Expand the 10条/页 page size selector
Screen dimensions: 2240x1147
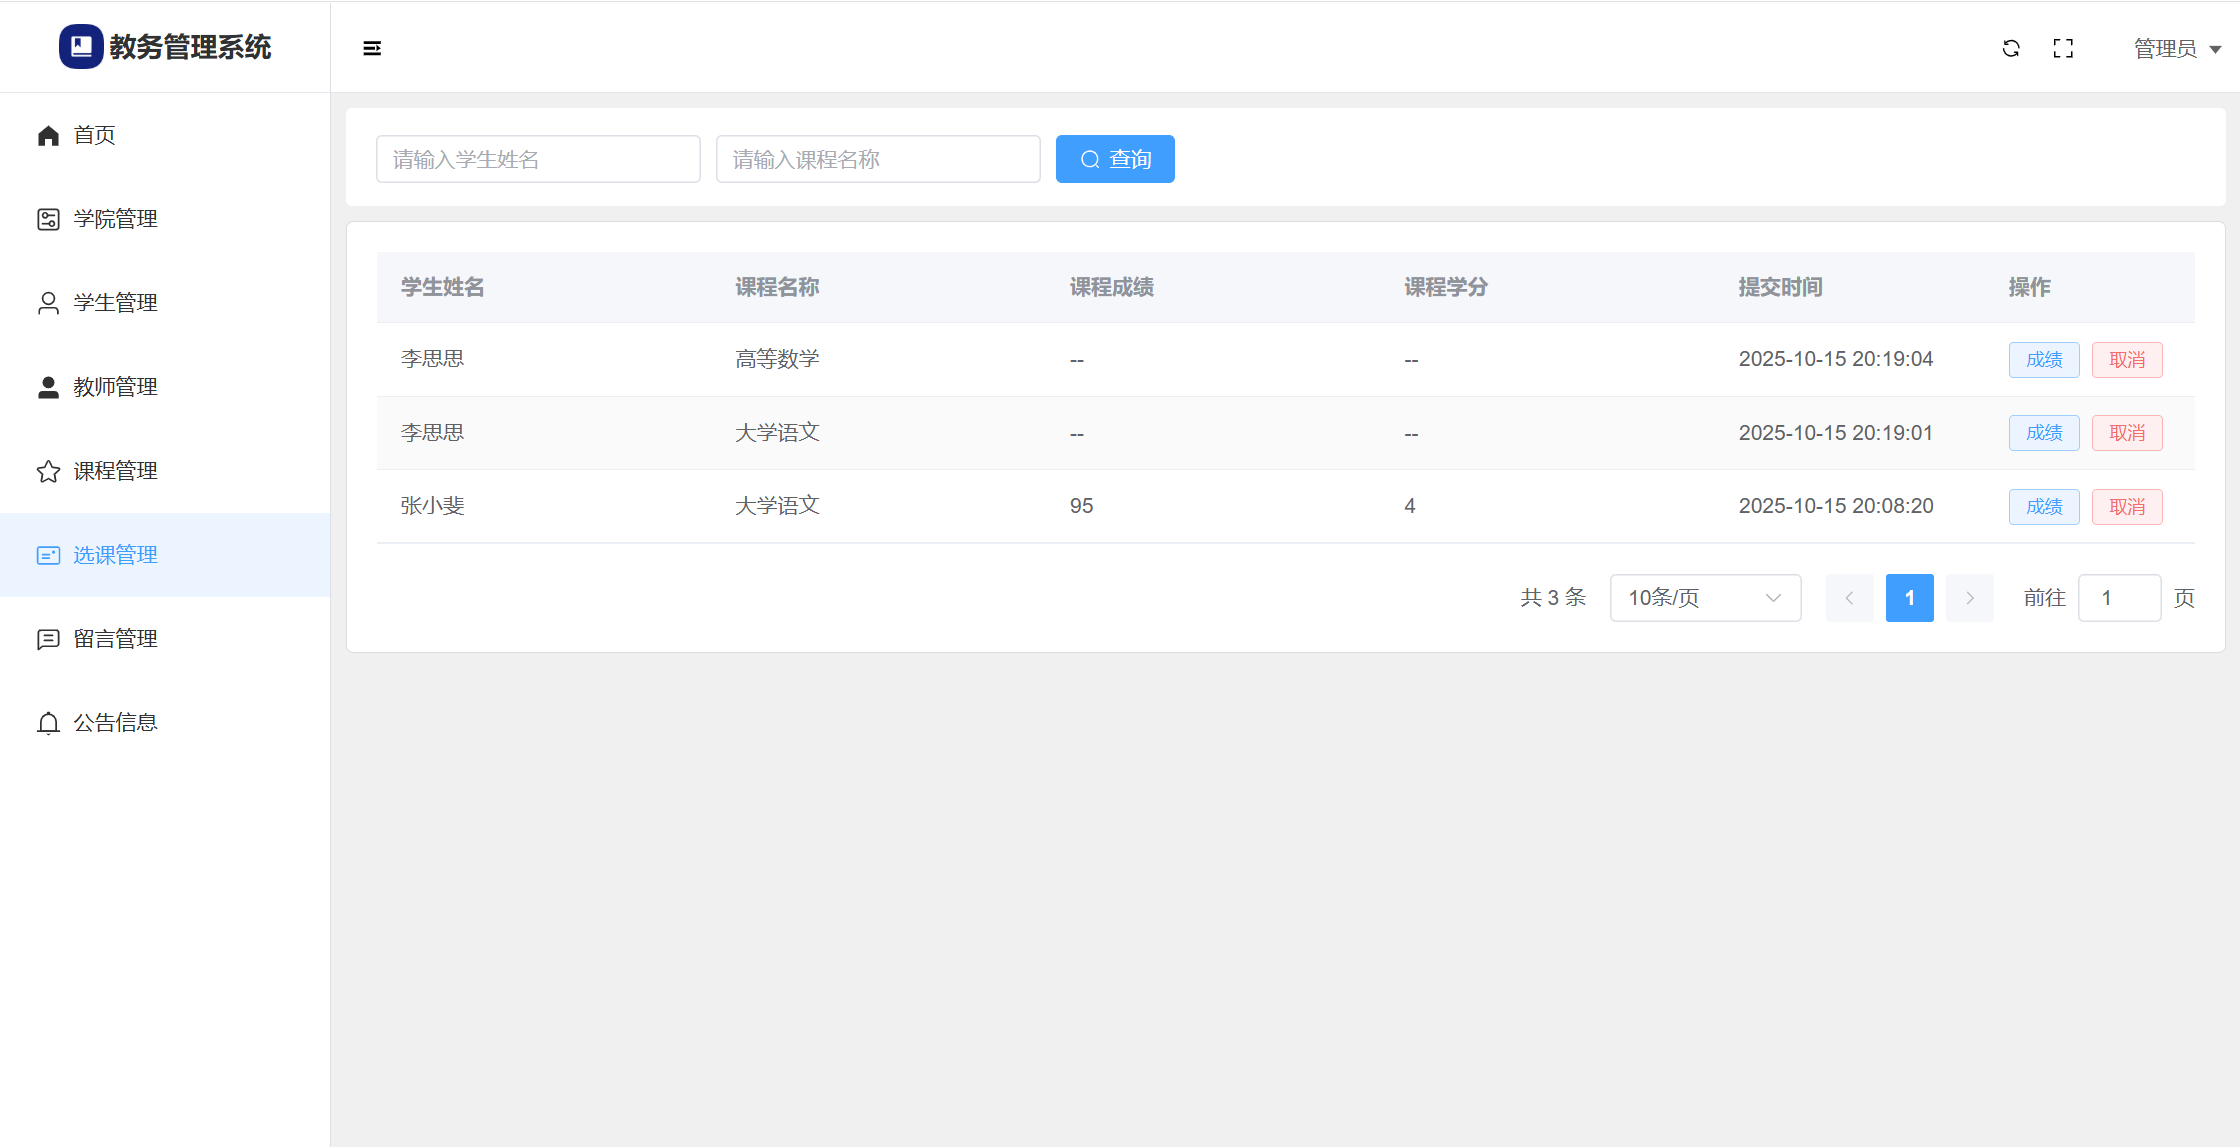coord(1705,598)
